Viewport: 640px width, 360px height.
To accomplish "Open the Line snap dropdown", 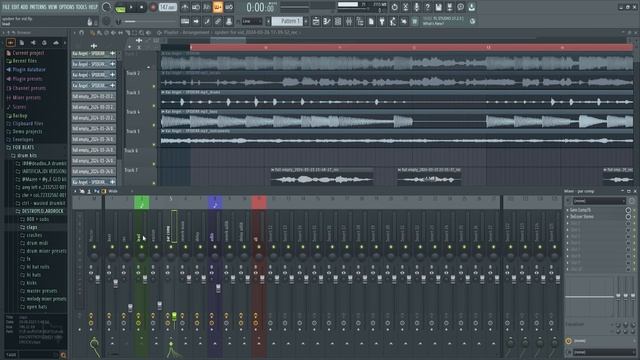I will (252, 21).
